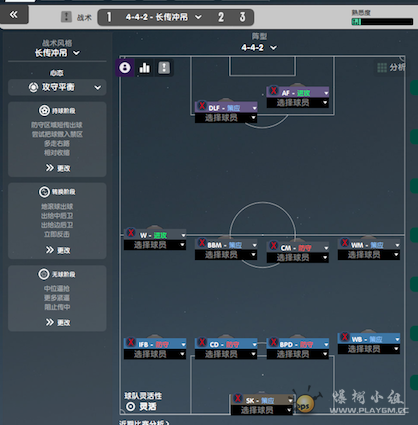Click the exclamation alert icon above the pitch

[164, 68]
